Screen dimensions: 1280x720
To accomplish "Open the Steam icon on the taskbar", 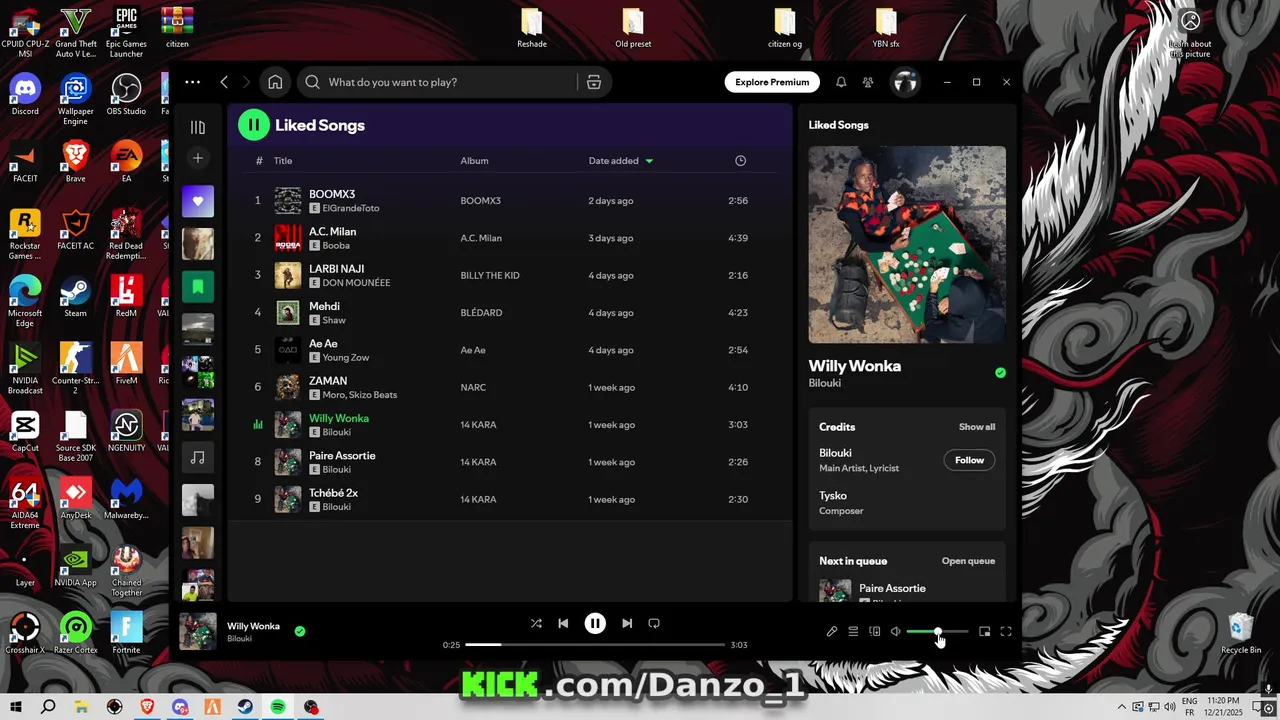I will [245, 707].
